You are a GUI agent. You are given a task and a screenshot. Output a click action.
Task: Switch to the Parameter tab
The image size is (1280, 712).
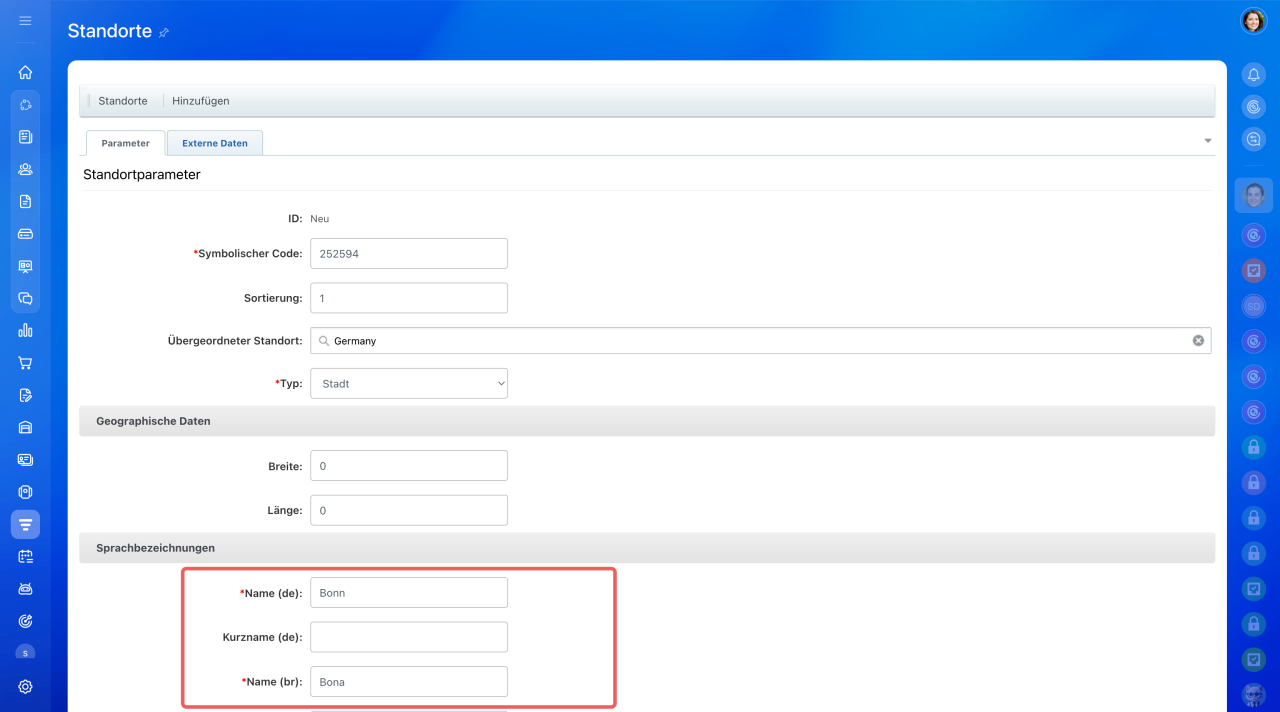point(125,143)
